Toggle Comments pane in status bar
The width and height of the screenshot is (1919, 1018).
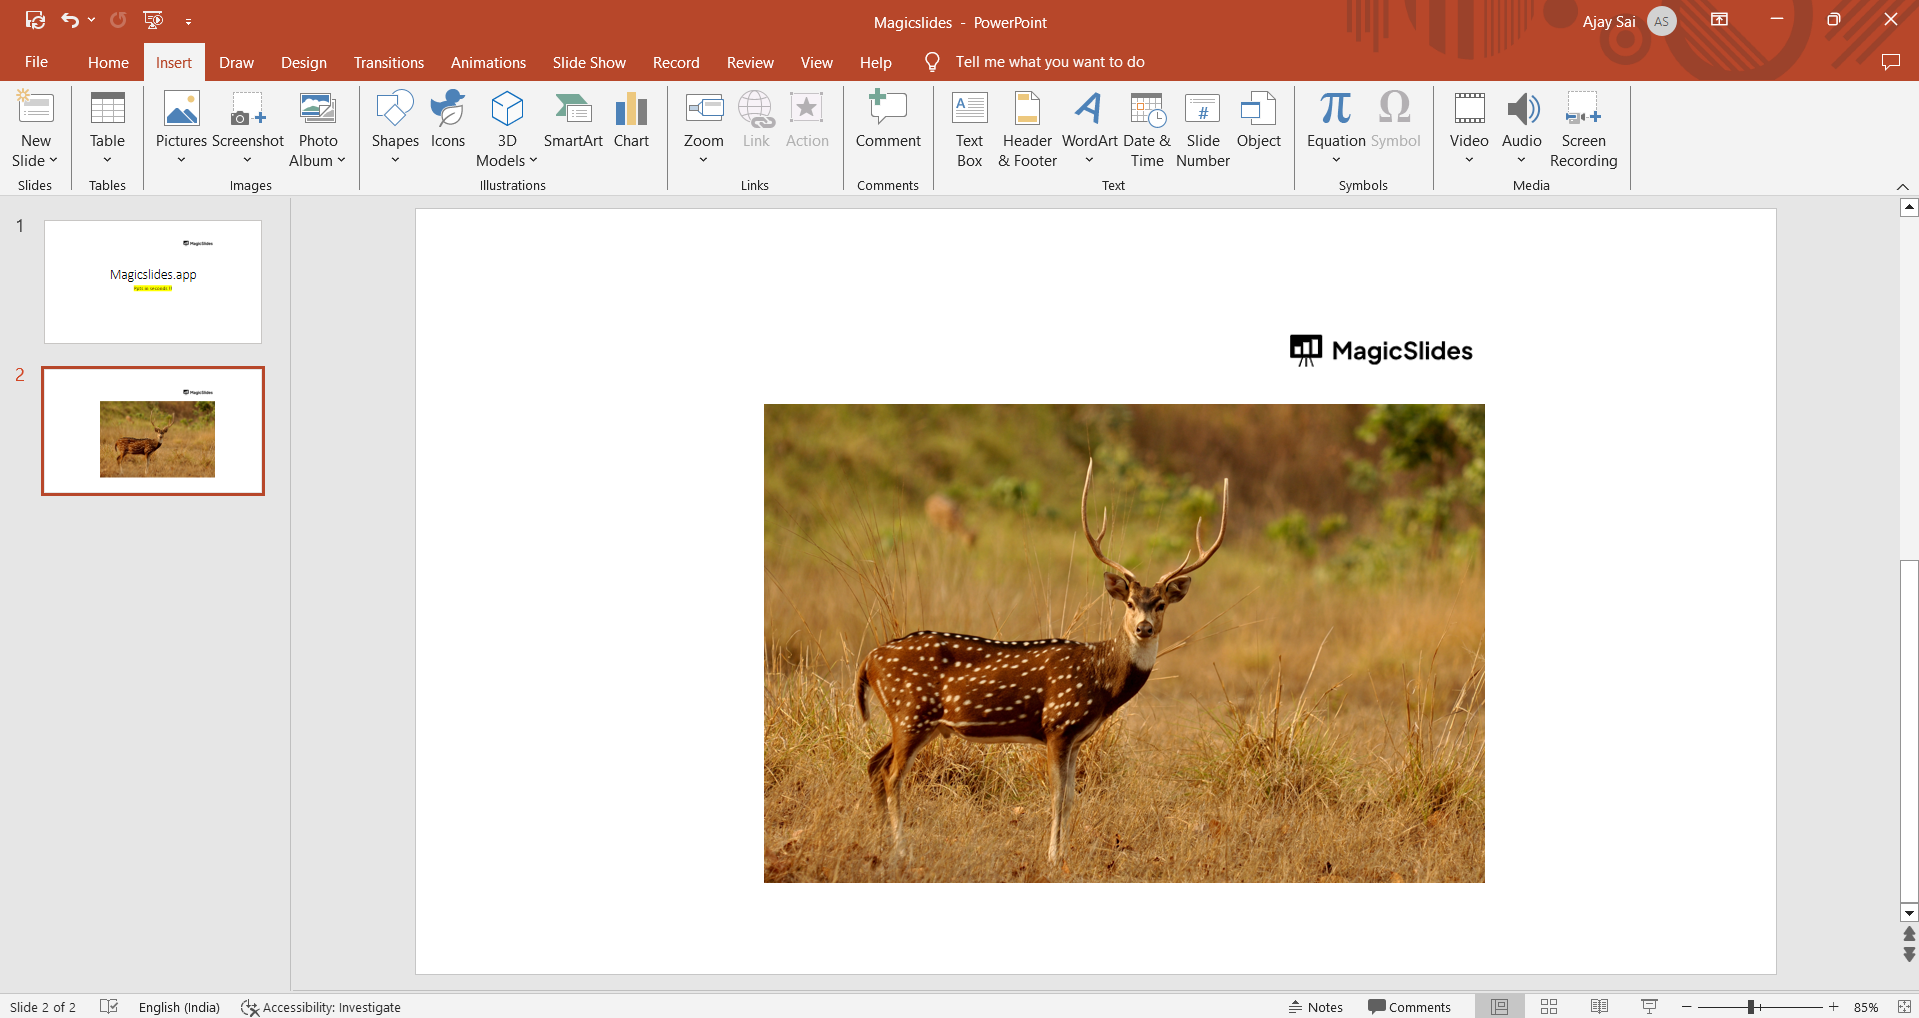(x=1409, y=1007)
